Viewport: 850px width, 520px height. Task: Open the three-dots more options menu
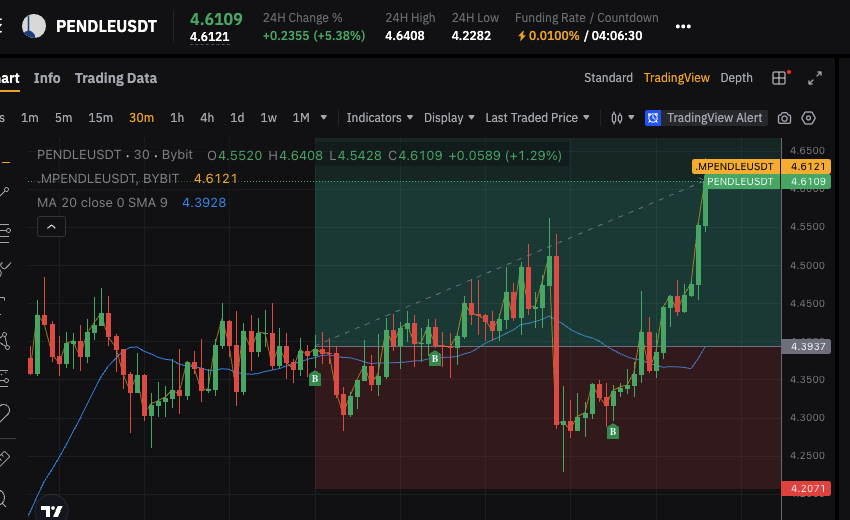pyautogui.click(x=683, y=26)
